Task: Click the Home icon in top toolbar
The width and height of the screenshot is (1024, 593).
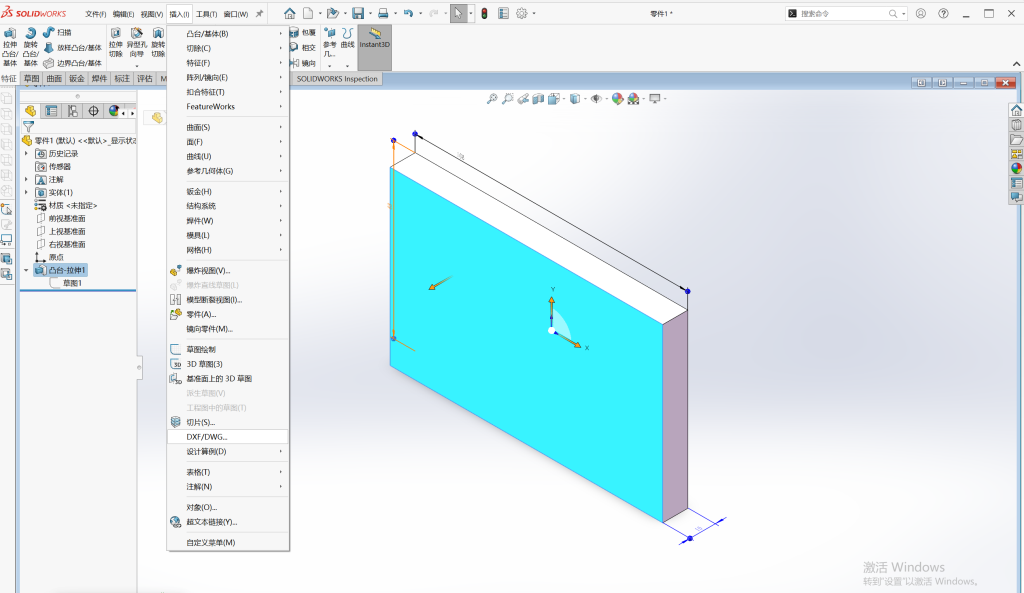Action: (x=289, y=13)
